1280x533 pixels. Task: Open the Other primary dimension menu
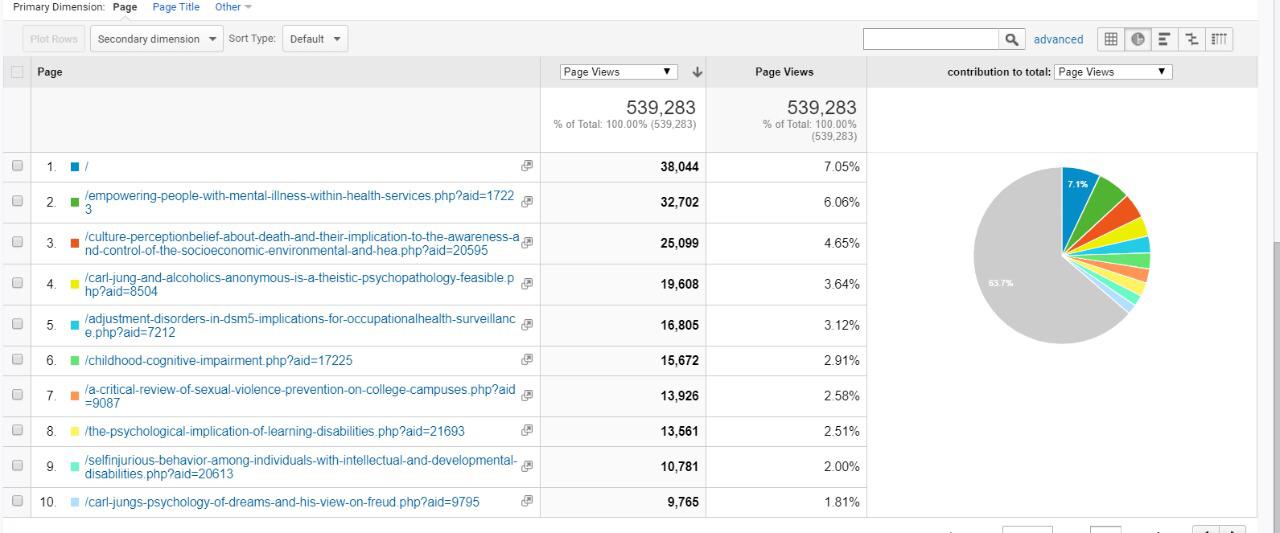coord(232,7)
